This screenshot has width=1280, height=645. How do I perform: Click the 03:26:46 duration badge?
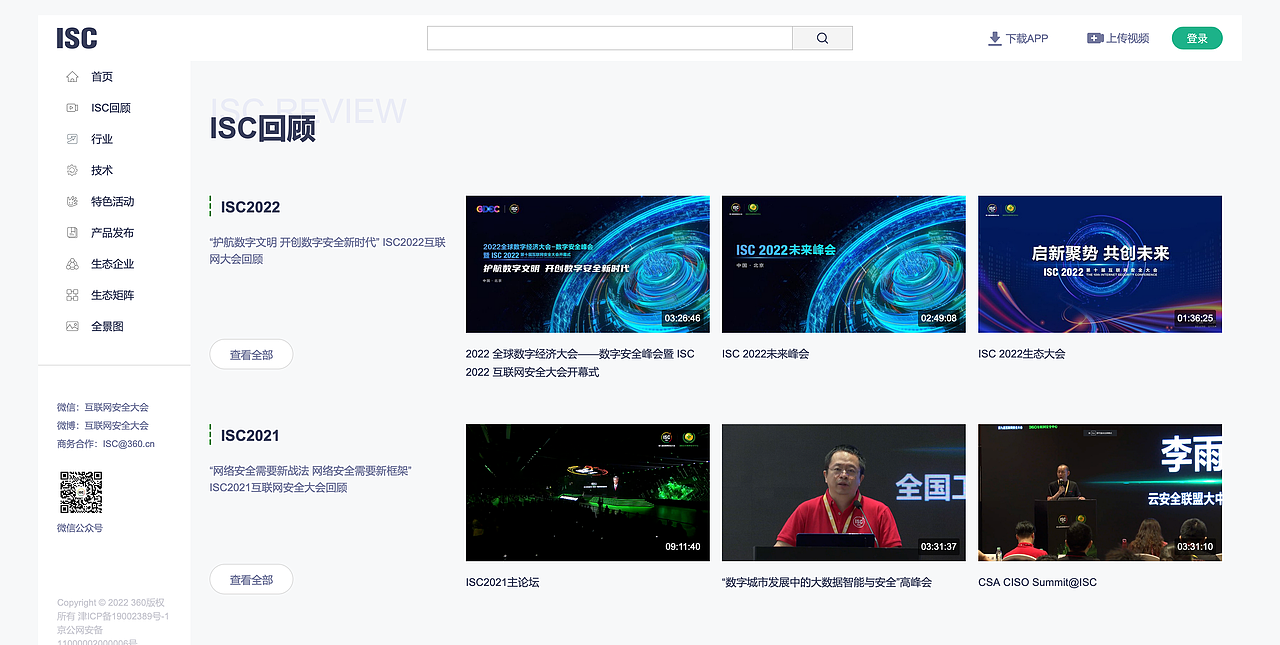[682, 318]
